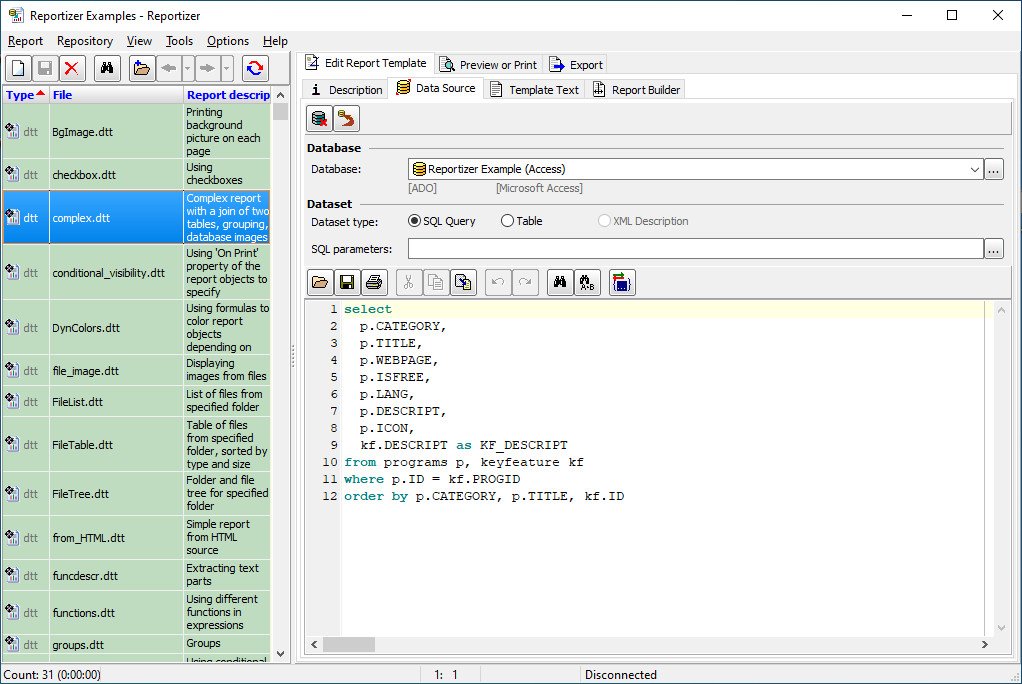Open the Report Builder tab
The width and height of the screenshot is (1022, 684).
[x=636, y=89]
